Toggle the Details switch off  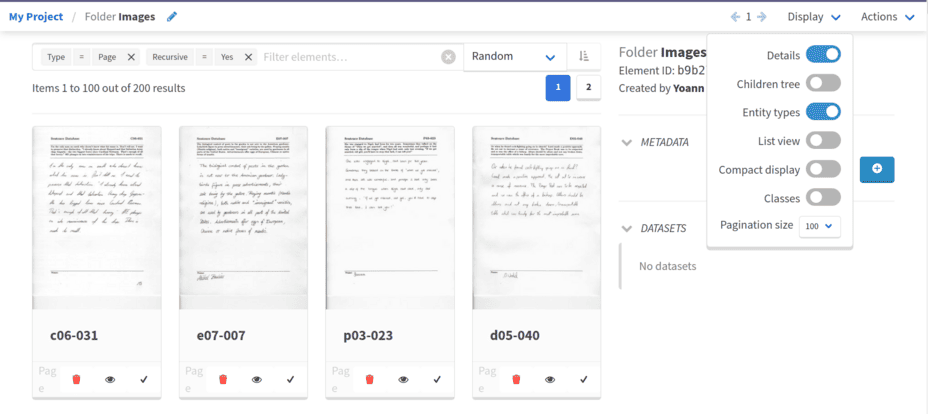point(823,55)
